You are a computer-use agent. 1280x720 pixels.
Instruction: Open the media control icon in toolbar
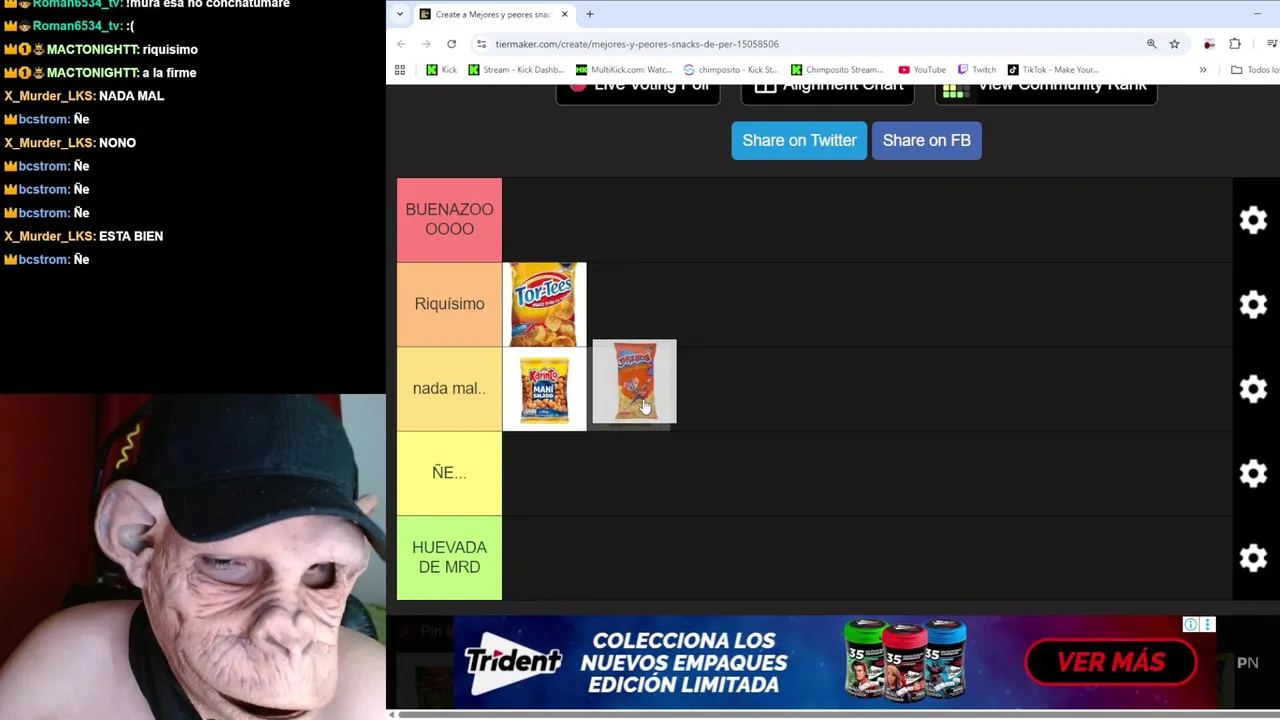pos(1272,44)
